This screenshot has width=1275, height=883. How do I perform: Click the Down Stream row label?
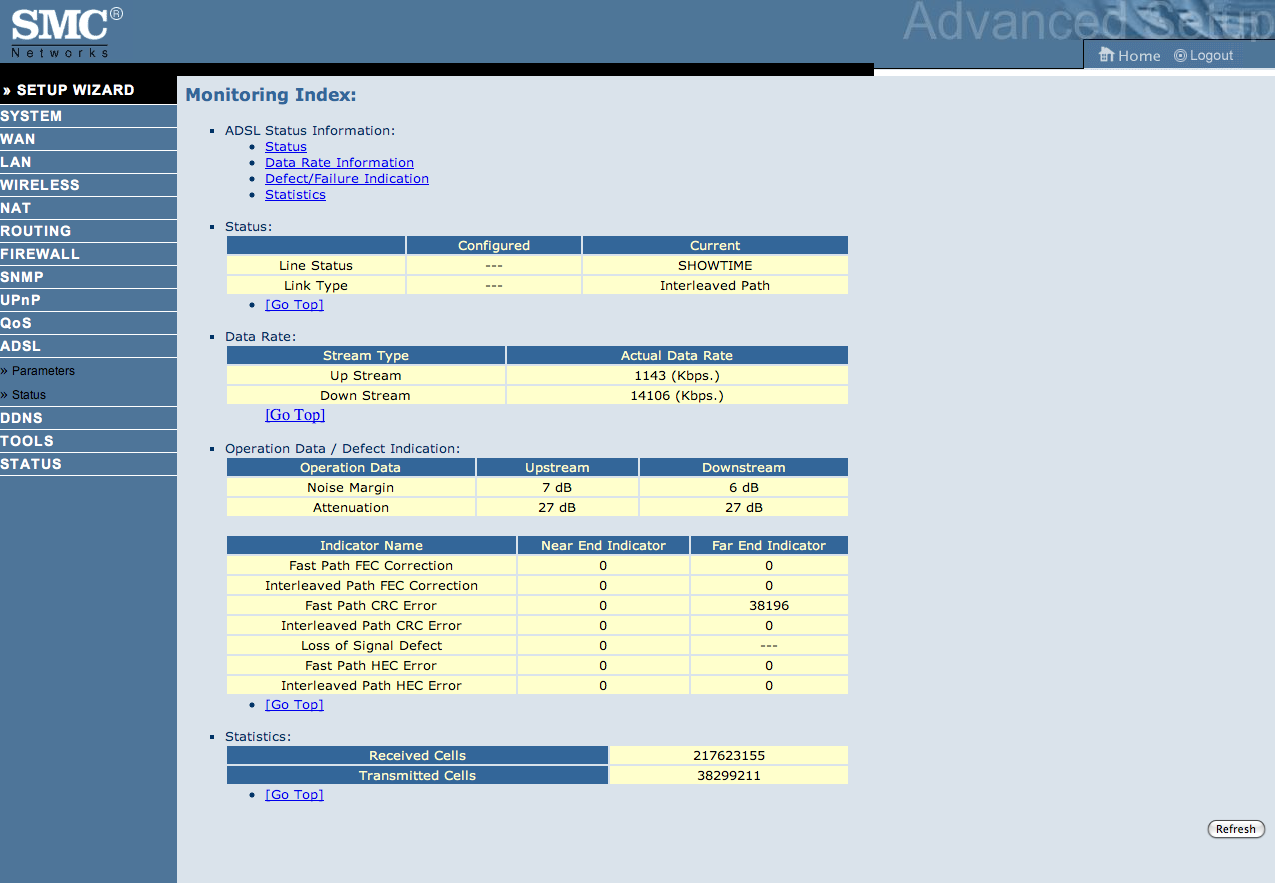click(365, 396)
